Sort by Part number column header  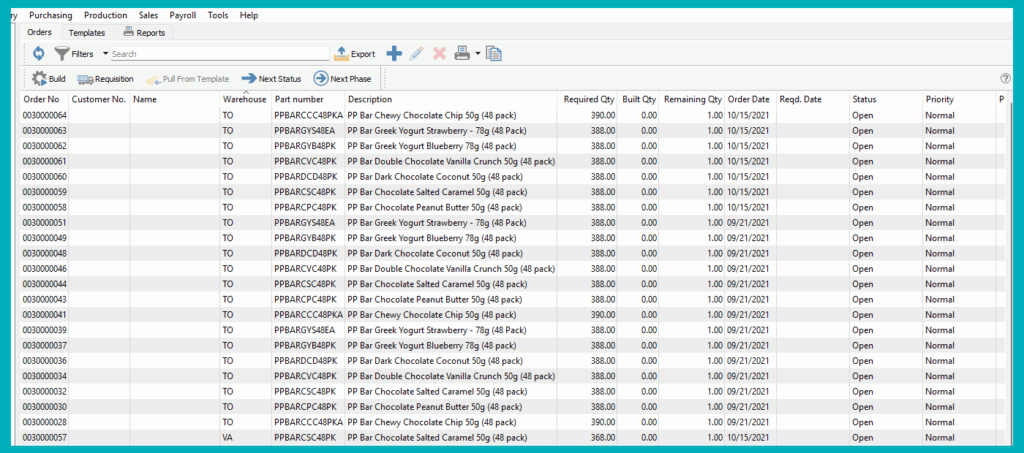pyautogui.click(x=308, y=100)
